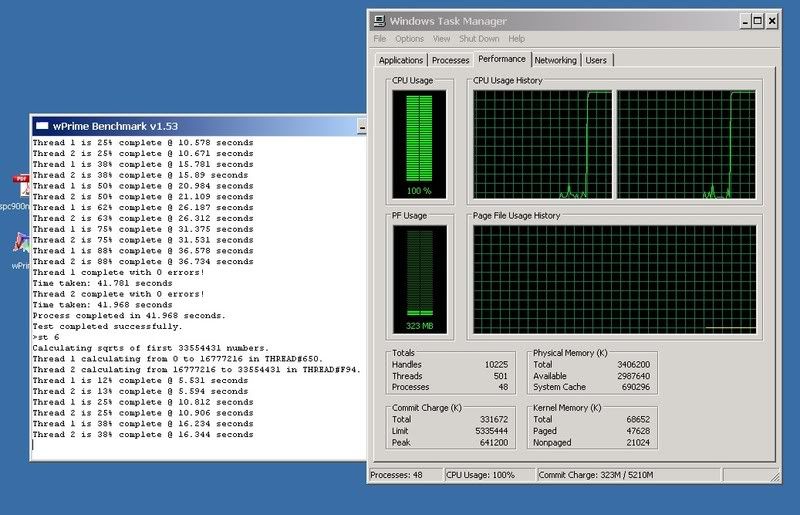Viewport: 800px width, 515px height.
Task: Click the CPU Usage 100% gauge
Action: 419,144
